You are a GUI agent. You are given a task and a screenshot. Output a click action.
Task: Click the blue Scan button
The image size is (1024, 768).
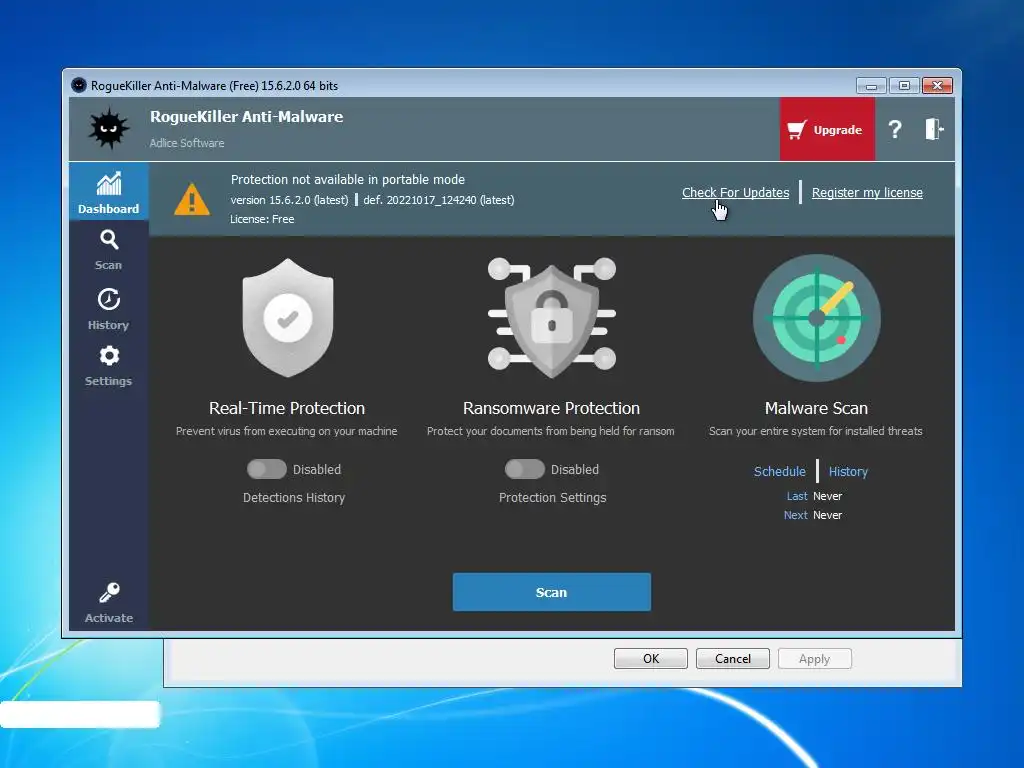pyautogui.click(x=552, y=592)
